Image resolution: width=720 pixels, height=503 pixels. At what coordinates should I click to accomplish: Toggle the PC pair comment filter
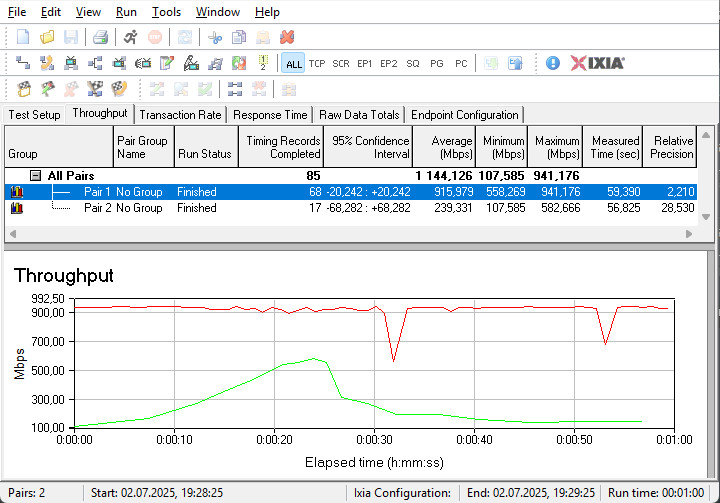461,63
